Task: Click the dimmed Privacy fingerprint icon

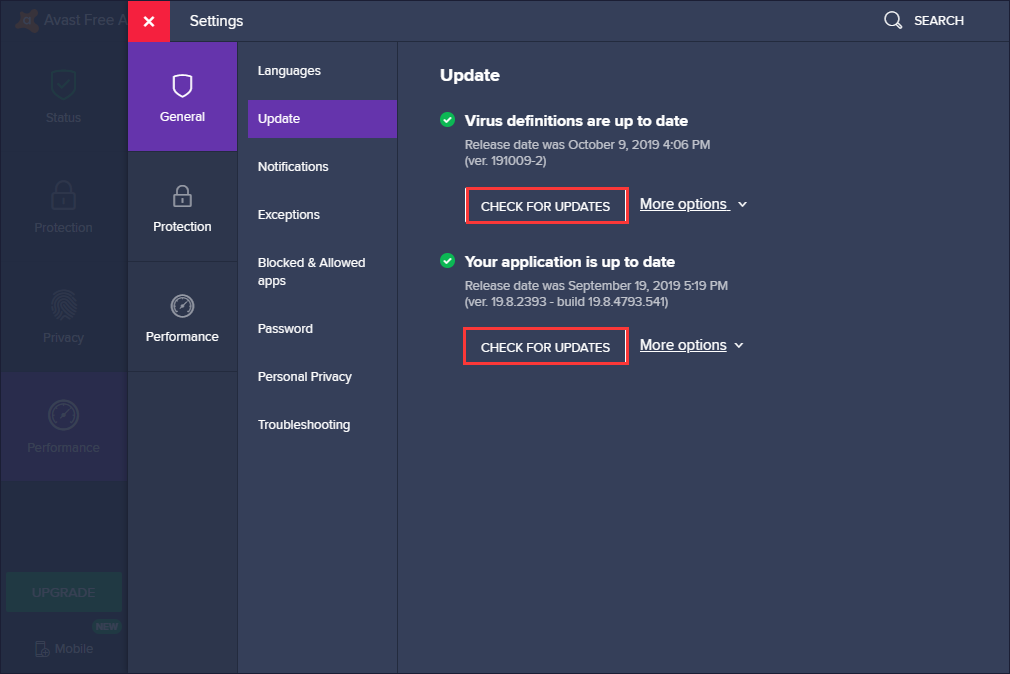Action: (x=63, y=304)
